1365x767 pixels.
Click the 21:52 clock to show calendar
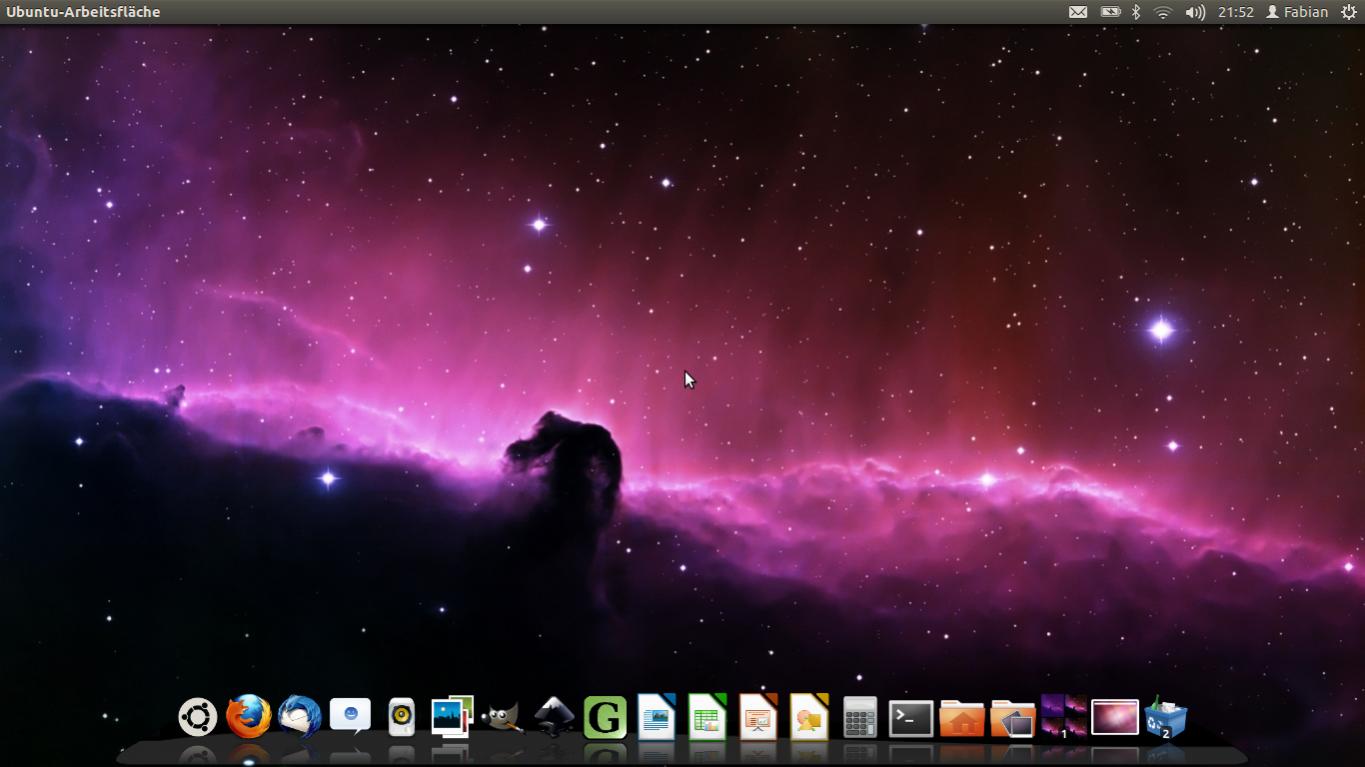click(x=1237, y=12)
